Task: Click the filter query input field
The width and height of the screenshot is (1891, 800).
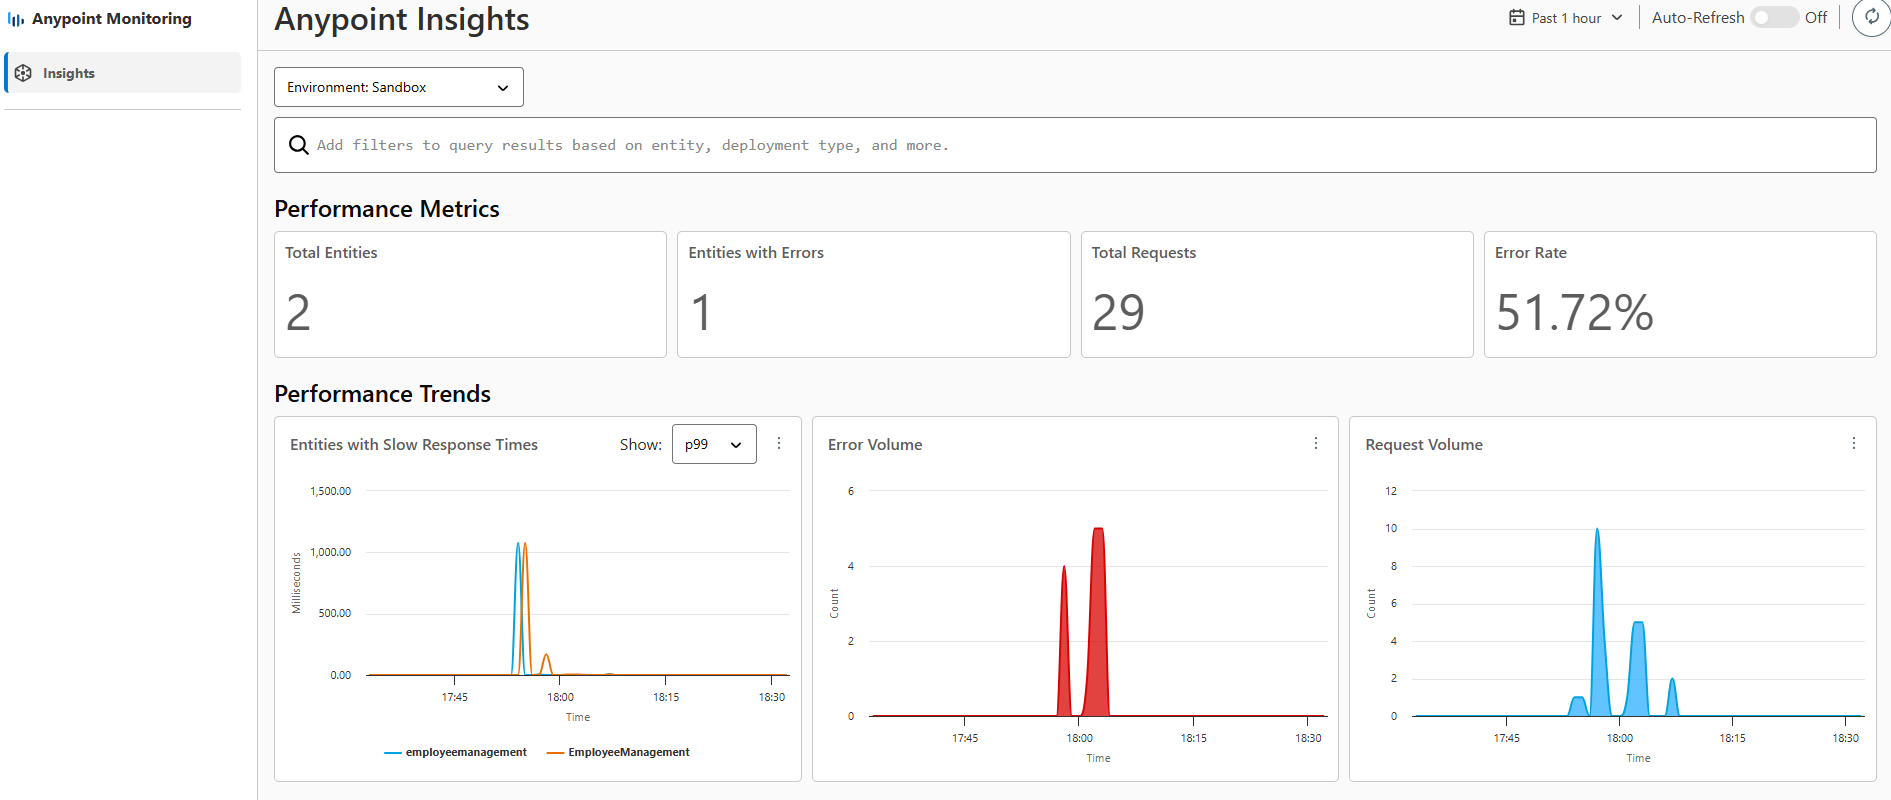Action: (1090, 145)
